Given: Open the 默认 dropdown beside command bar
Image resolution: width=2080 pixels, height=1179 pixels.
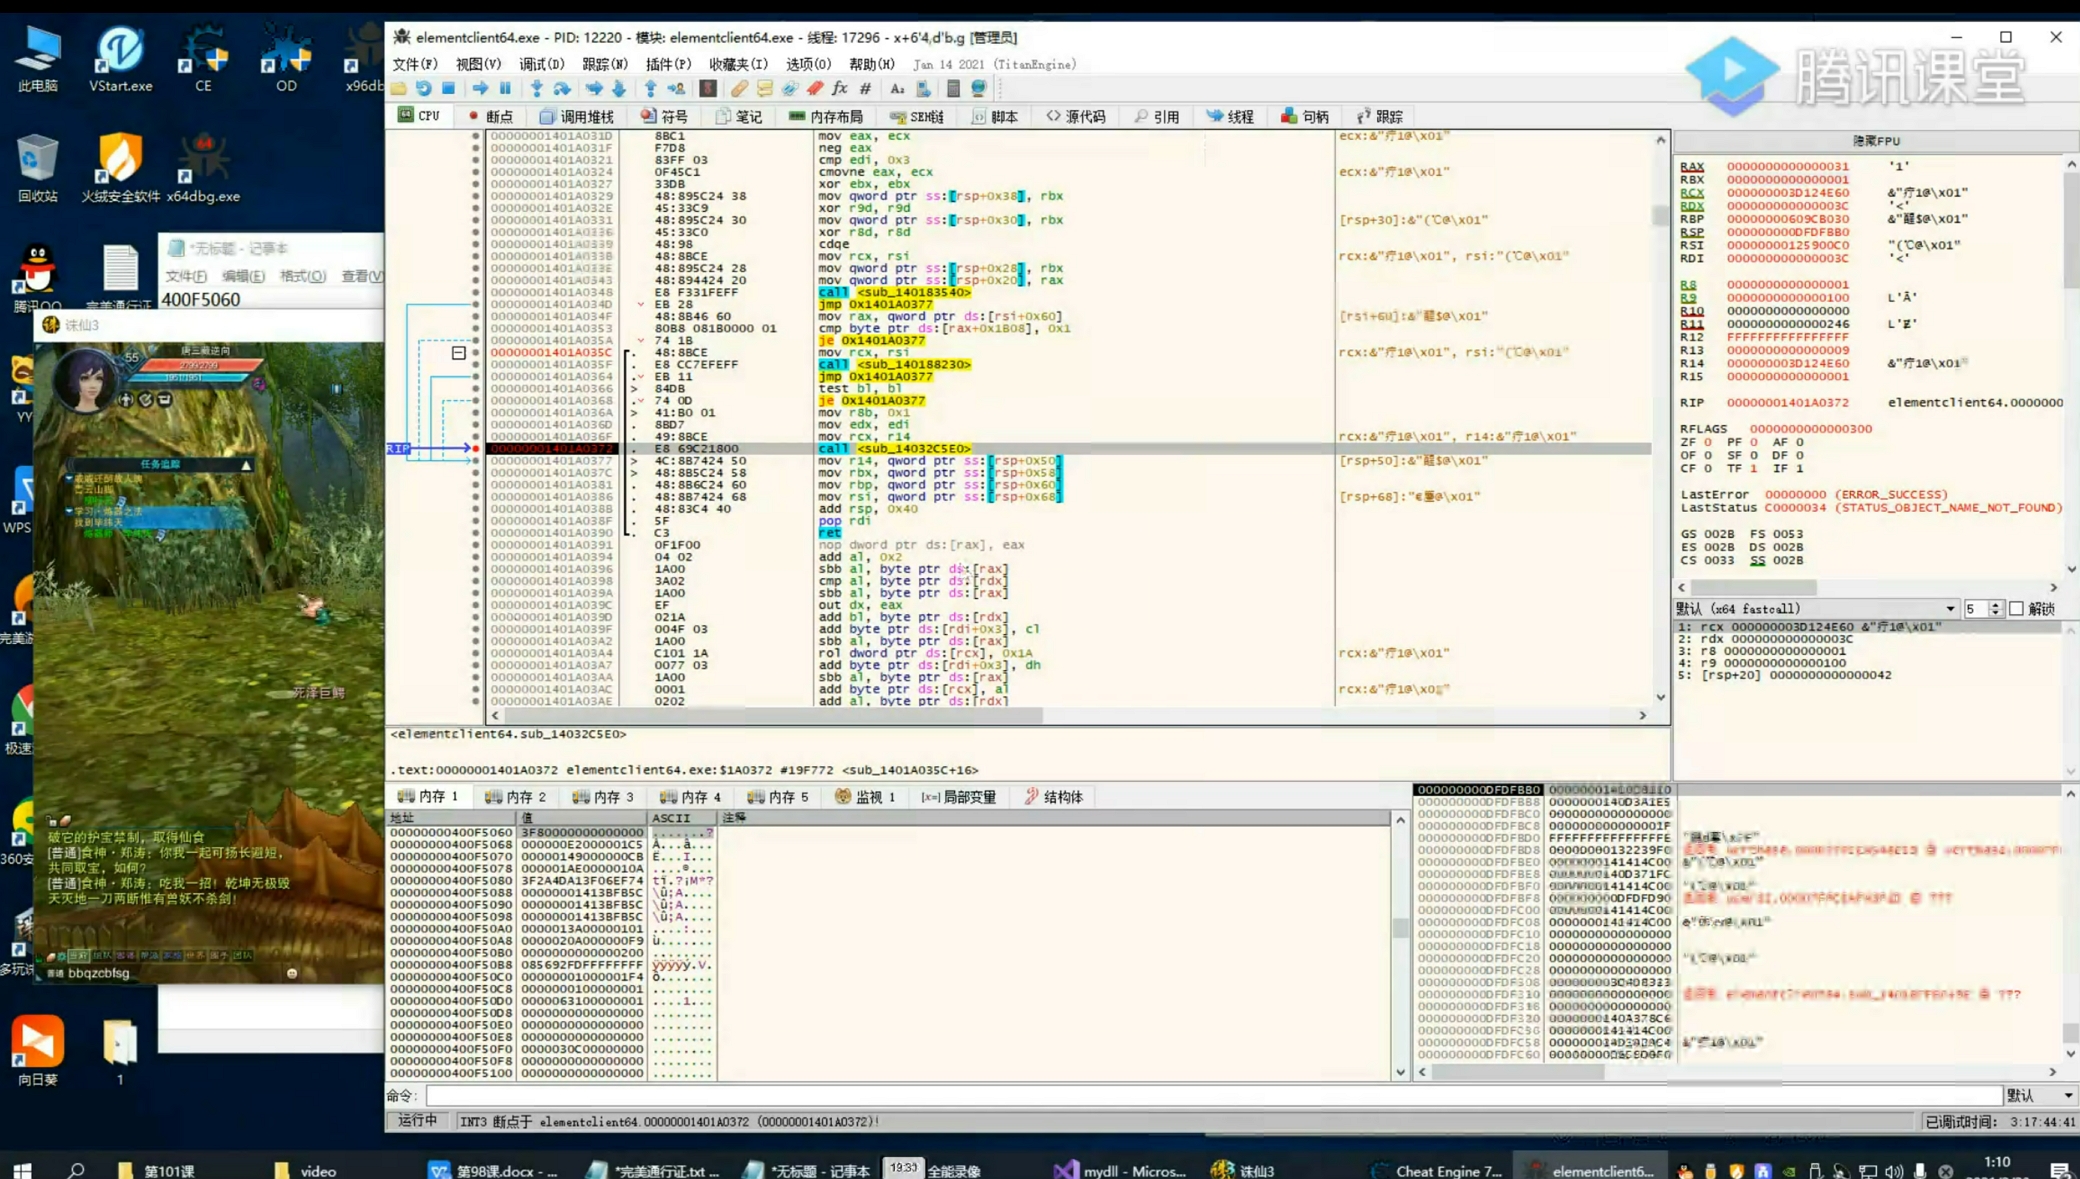Looking at the screenshot, I should 2036,1095.
